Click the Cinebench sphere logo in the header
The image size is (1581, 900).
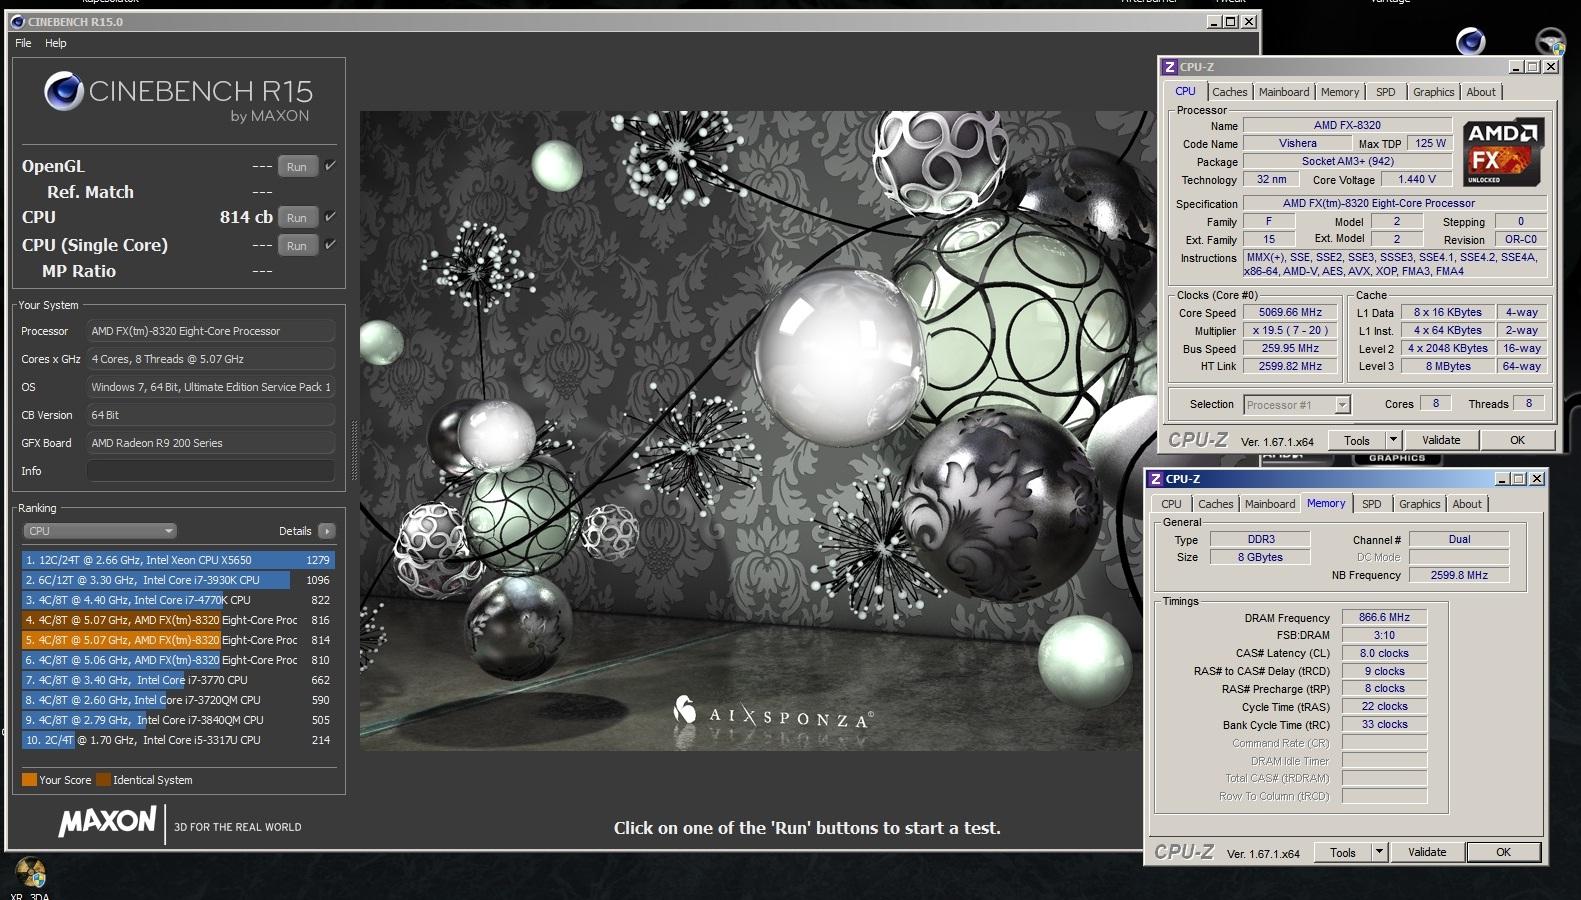pyautogui.click(x=63, y=91)
